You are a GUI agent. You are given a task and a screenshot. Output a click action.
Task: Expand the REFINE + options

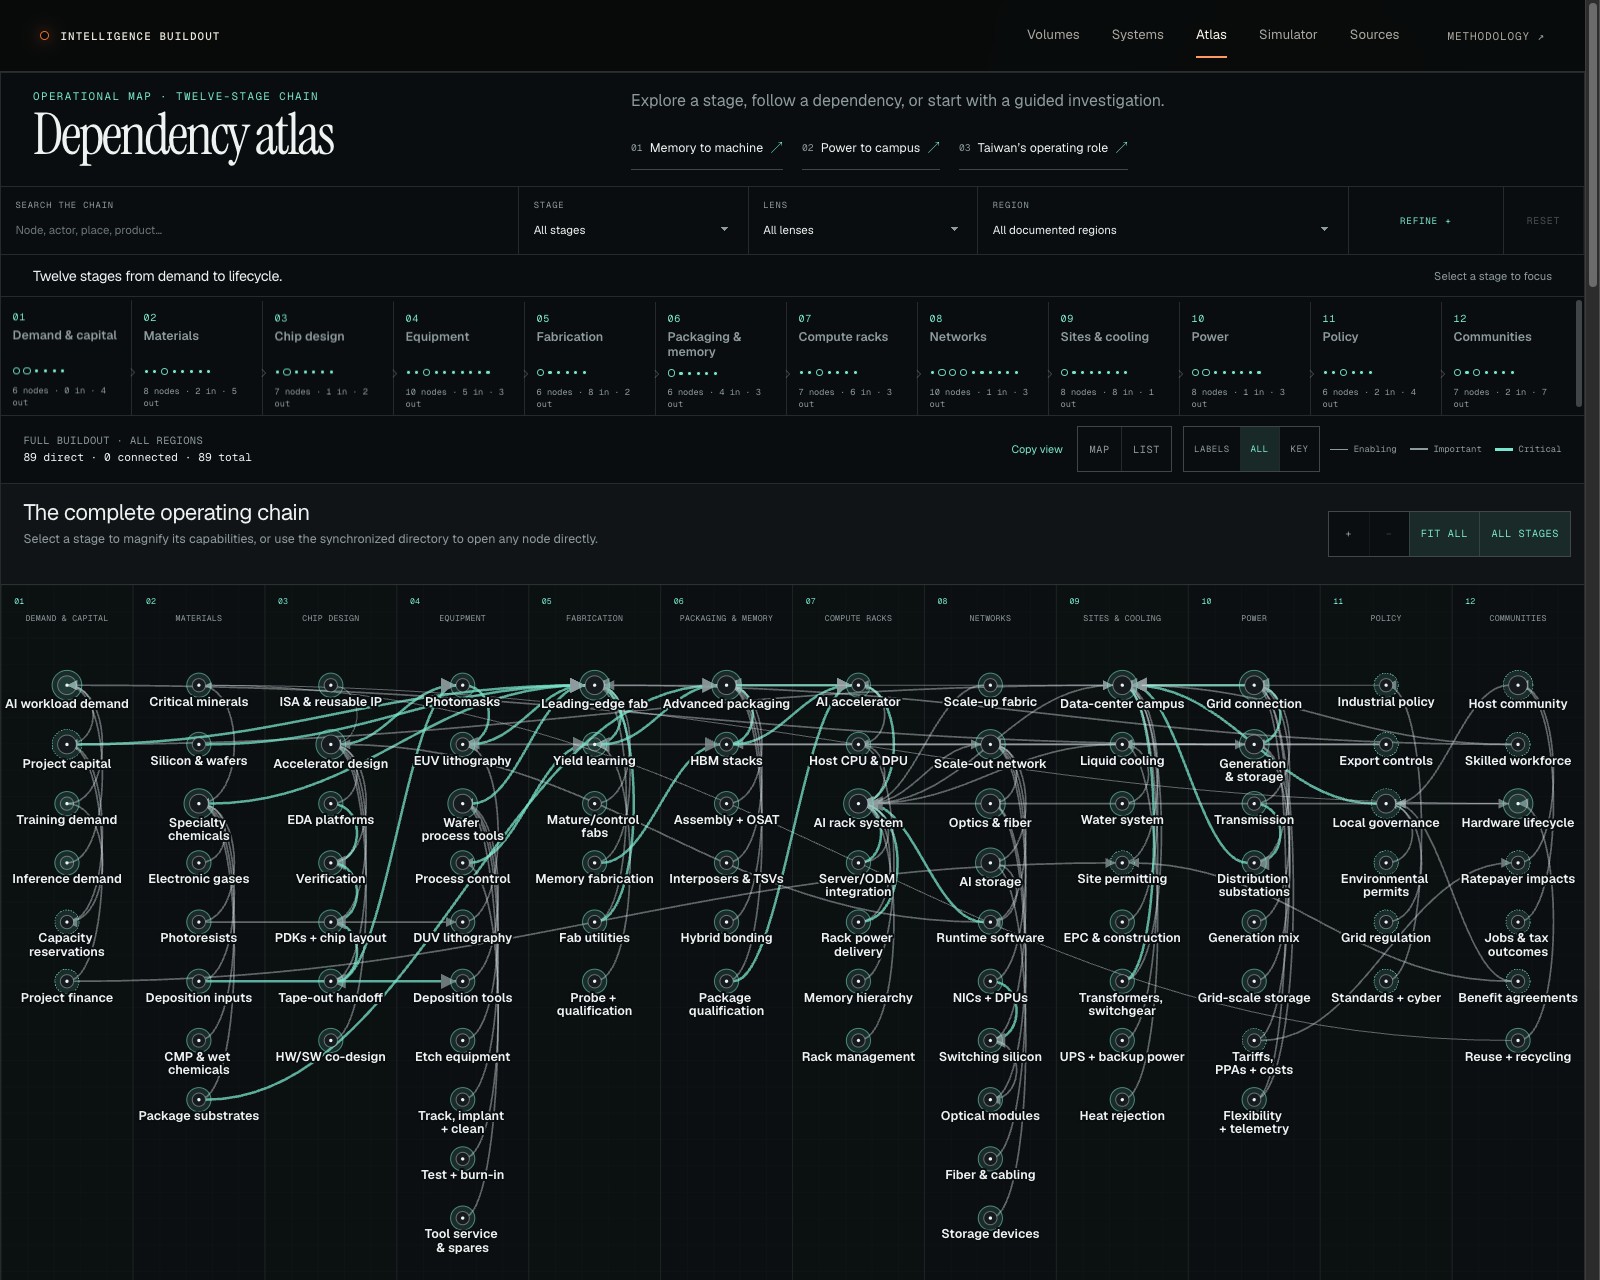[x=1425, y=221]
